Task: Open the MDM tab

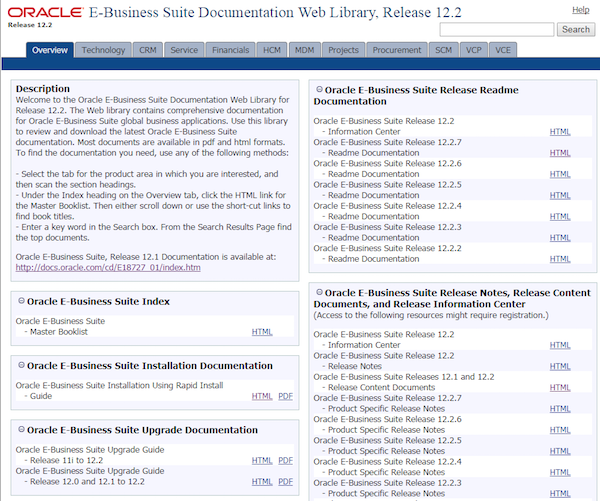Action: [305, 50]
